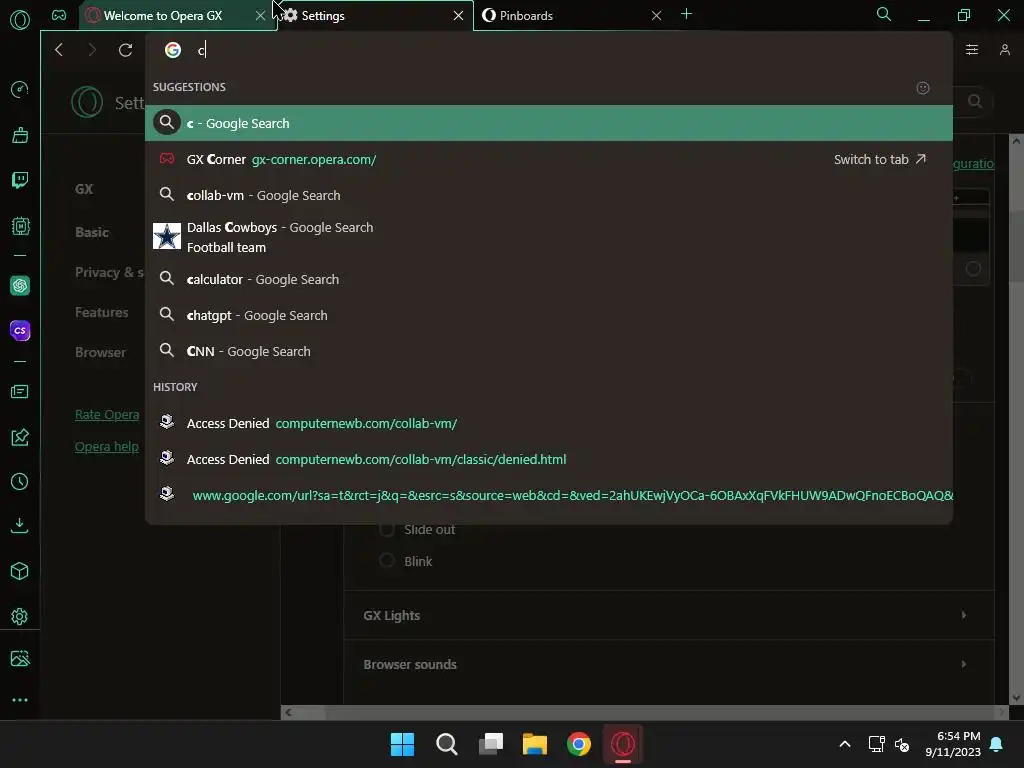Click the horizontal scrollbar left arrow

[x=288, y=712]
